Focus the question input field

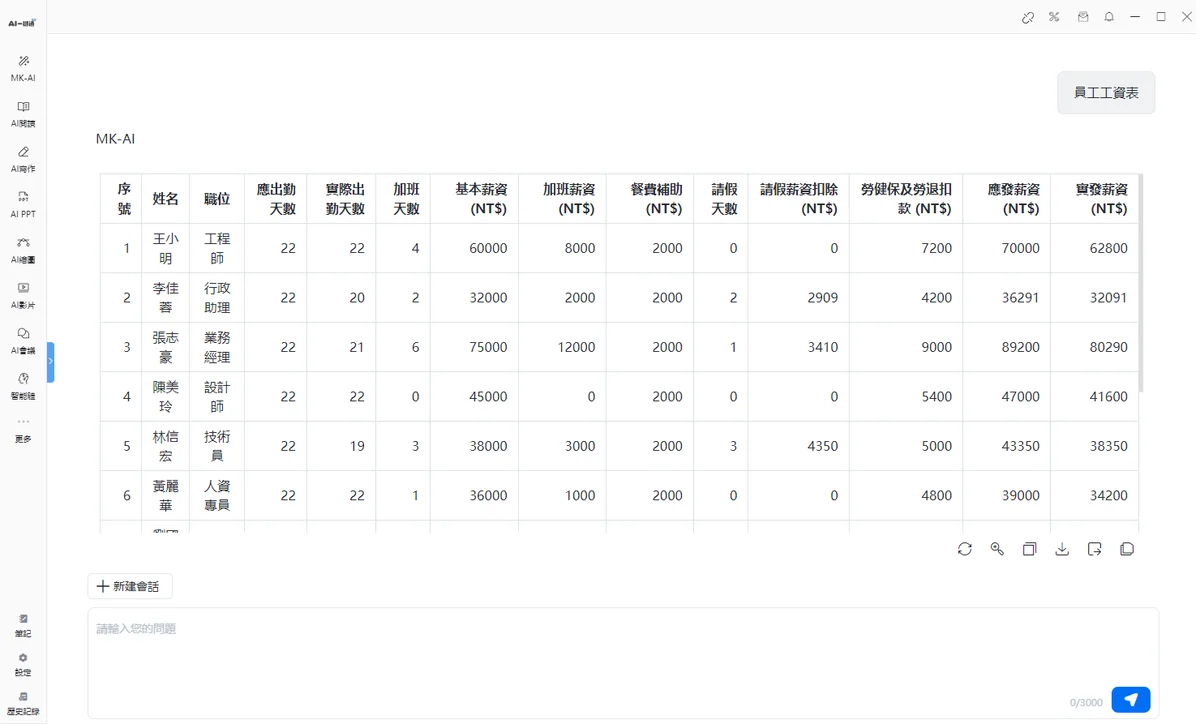coord(623,662)
